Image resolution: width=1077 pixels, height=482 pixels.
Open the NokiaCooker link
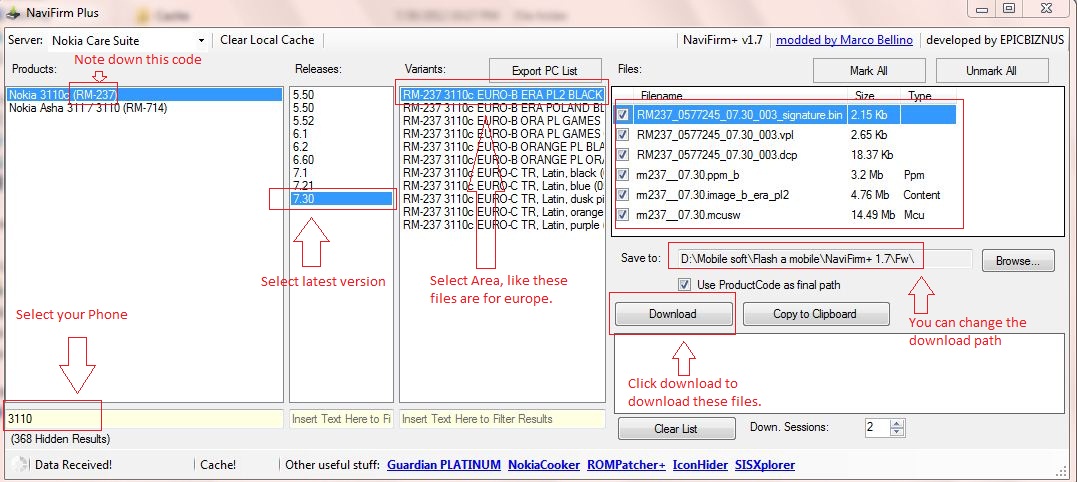544,465
